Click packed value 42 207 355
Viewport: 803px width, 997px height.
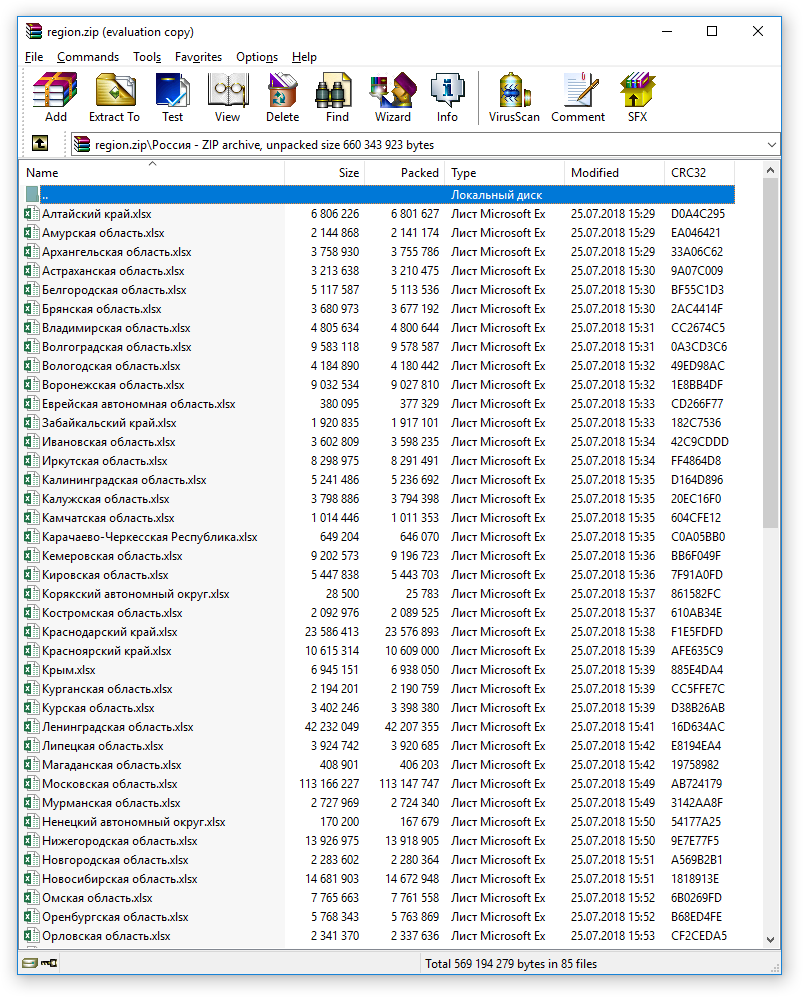coord(412,727)
